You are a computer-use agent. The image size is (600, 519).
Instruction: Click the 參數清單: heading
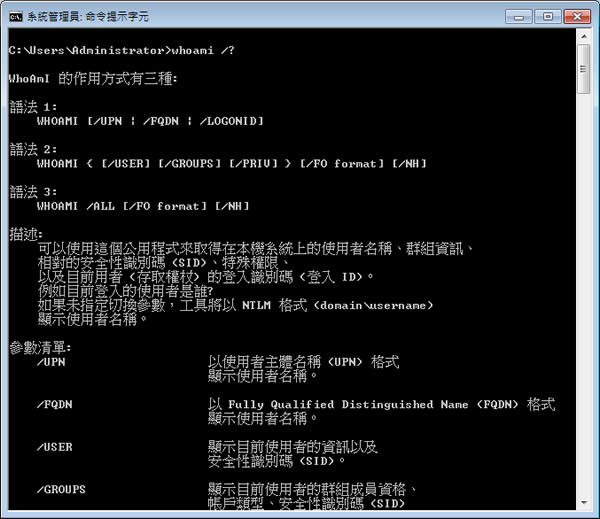pos(40,348)
